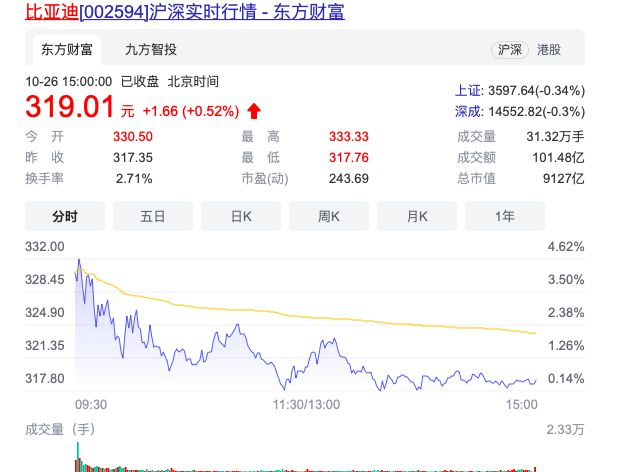Viewport: 630px width, 472px height.
Task: Click the 市盈(动) value 243.69
Action: (x=349, y=178)
